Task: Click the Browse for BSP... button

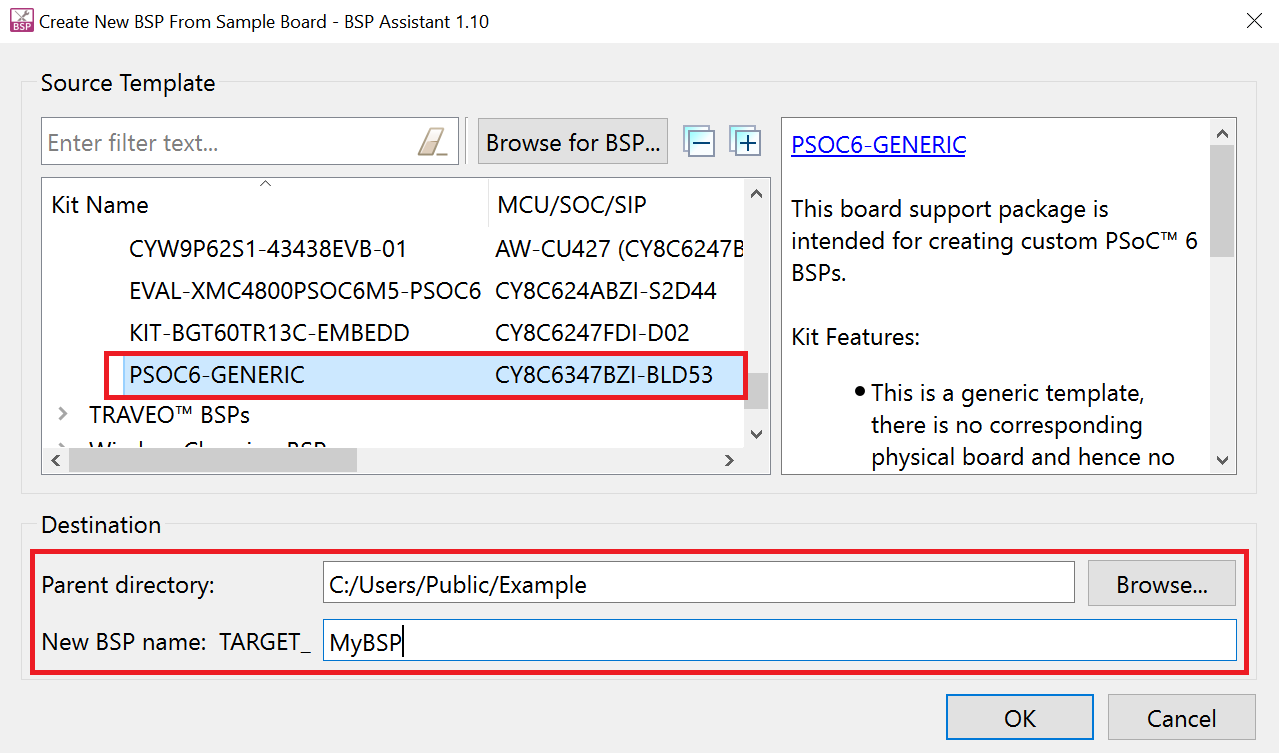Action: [x=573, y=143]
